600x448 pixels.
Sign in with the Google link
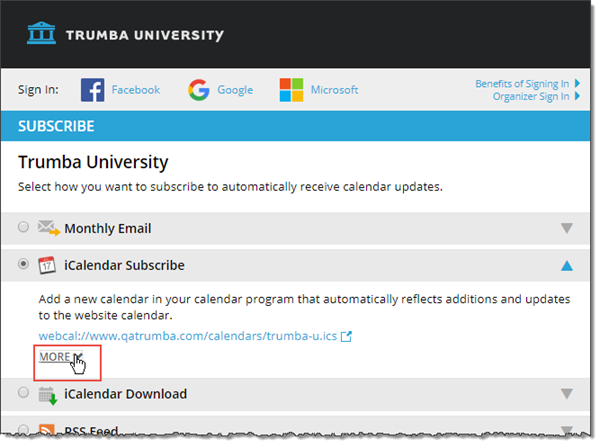click(235, 90)
